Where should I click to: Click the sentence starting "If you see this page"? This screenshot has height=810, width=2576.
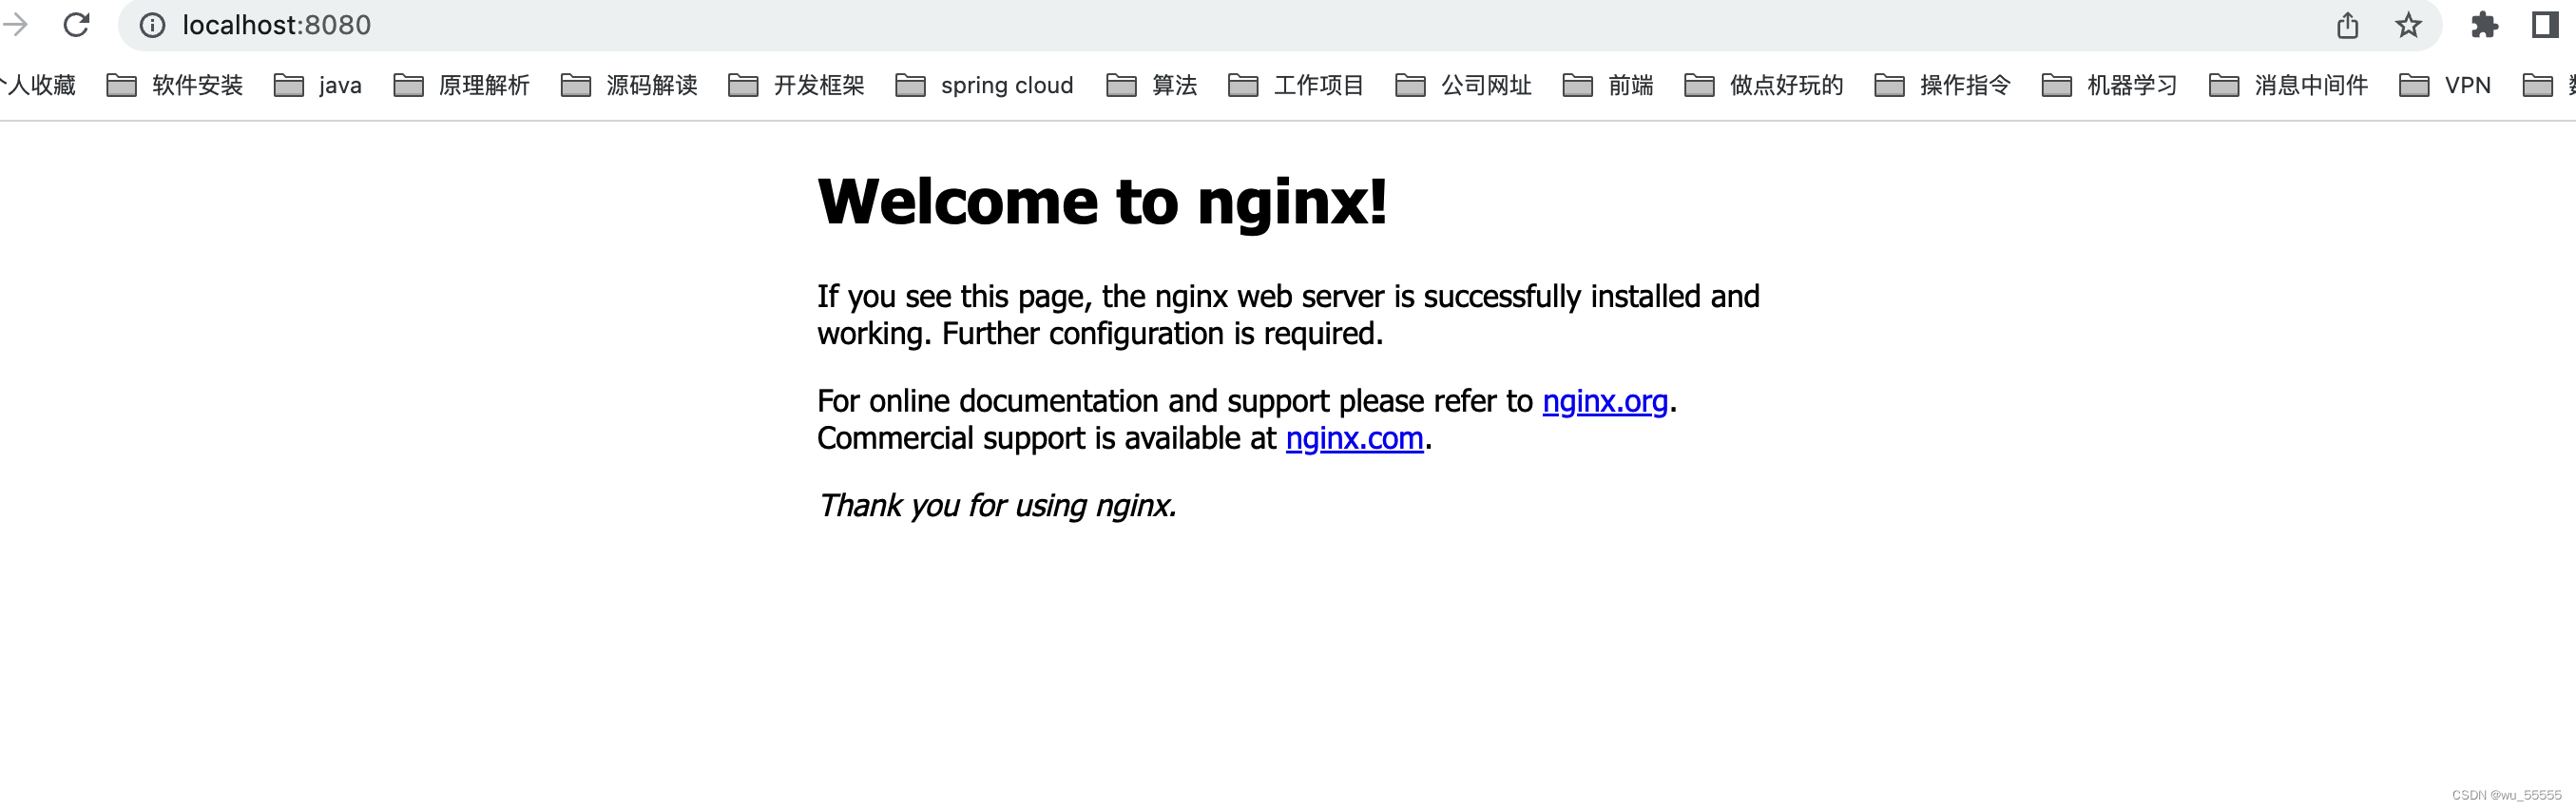1288,315
